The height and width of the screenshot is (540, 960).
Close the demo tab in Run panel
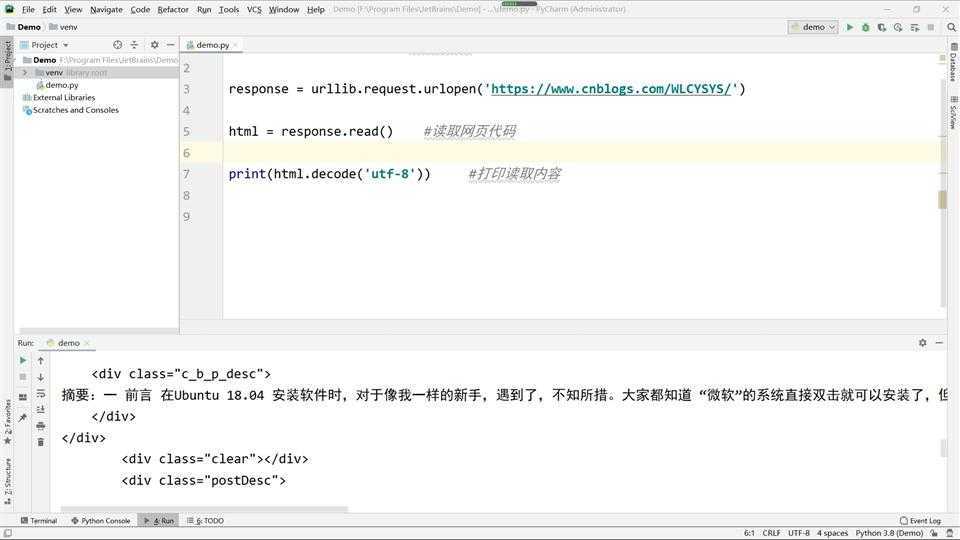click(x=88, y=343)
